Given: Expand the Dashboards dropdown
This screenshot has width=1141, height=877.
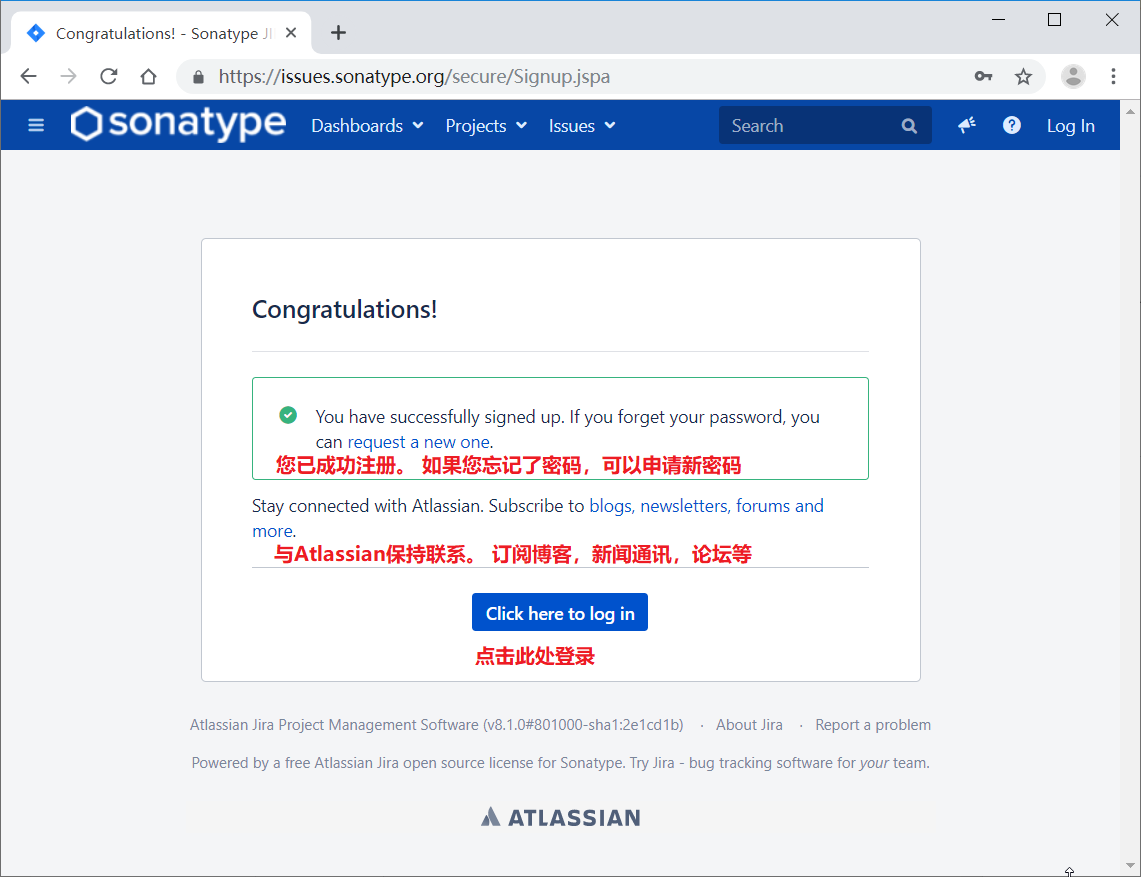Looking at the screenshot, I should pyautogui.click(x=367, y=126).
